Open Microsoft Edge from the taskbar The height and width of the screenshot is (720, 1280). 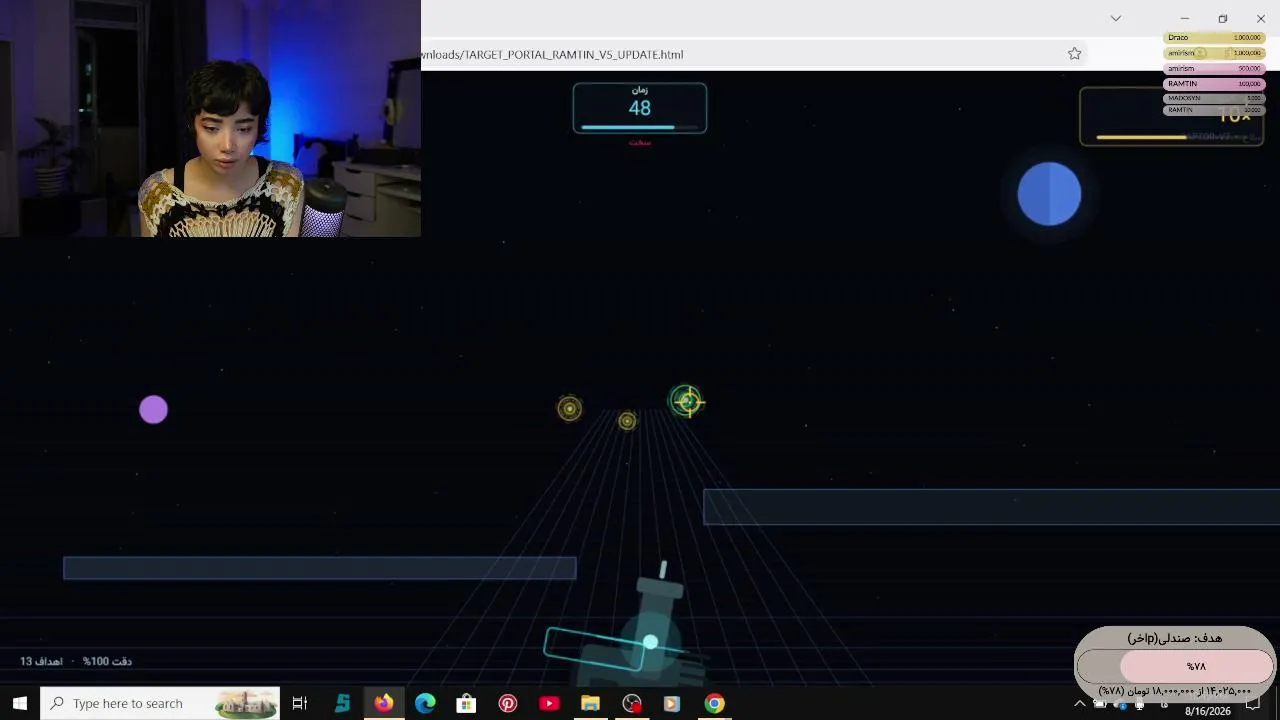(x=425, y=703)
